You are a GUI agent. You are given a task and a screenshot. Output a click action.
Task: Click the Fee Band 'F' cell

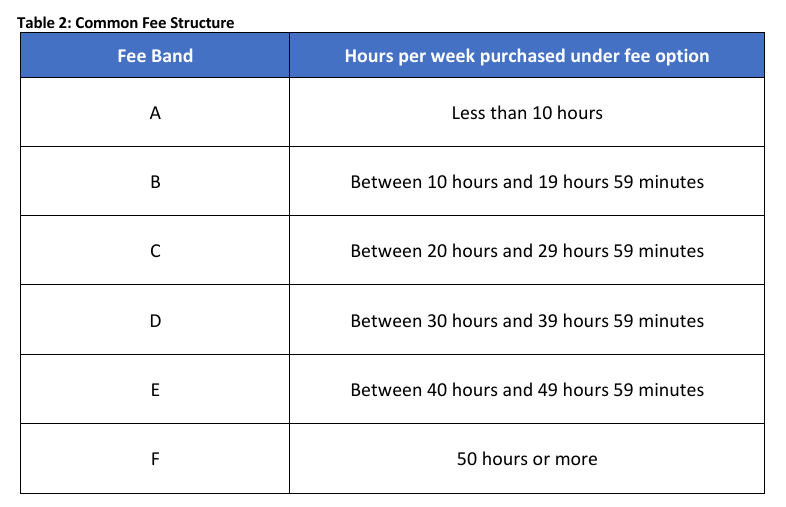[155, 459]
